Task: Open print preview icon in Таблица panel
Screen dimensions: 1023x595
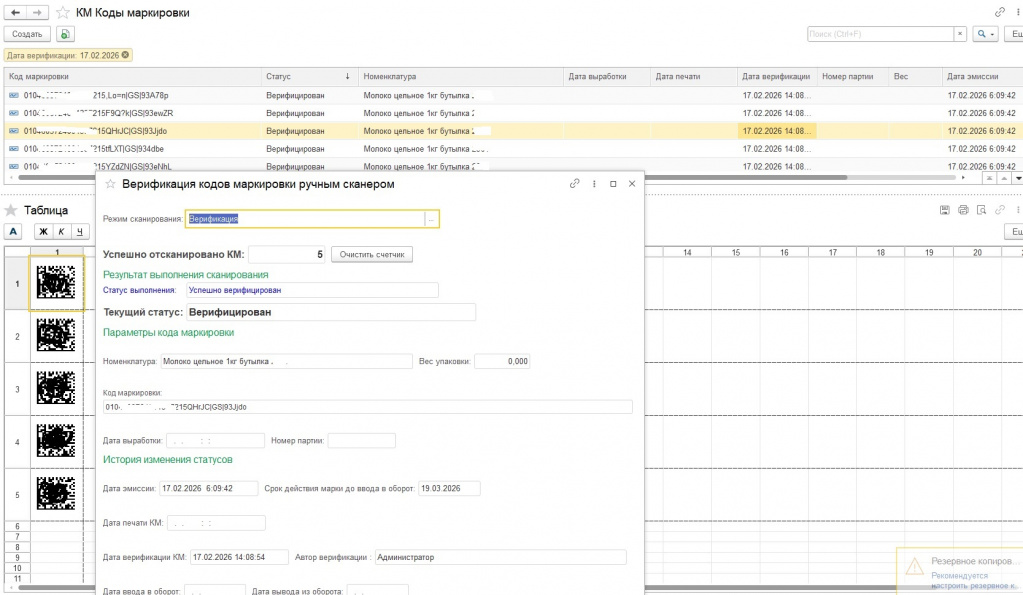Action: point(981,210)
